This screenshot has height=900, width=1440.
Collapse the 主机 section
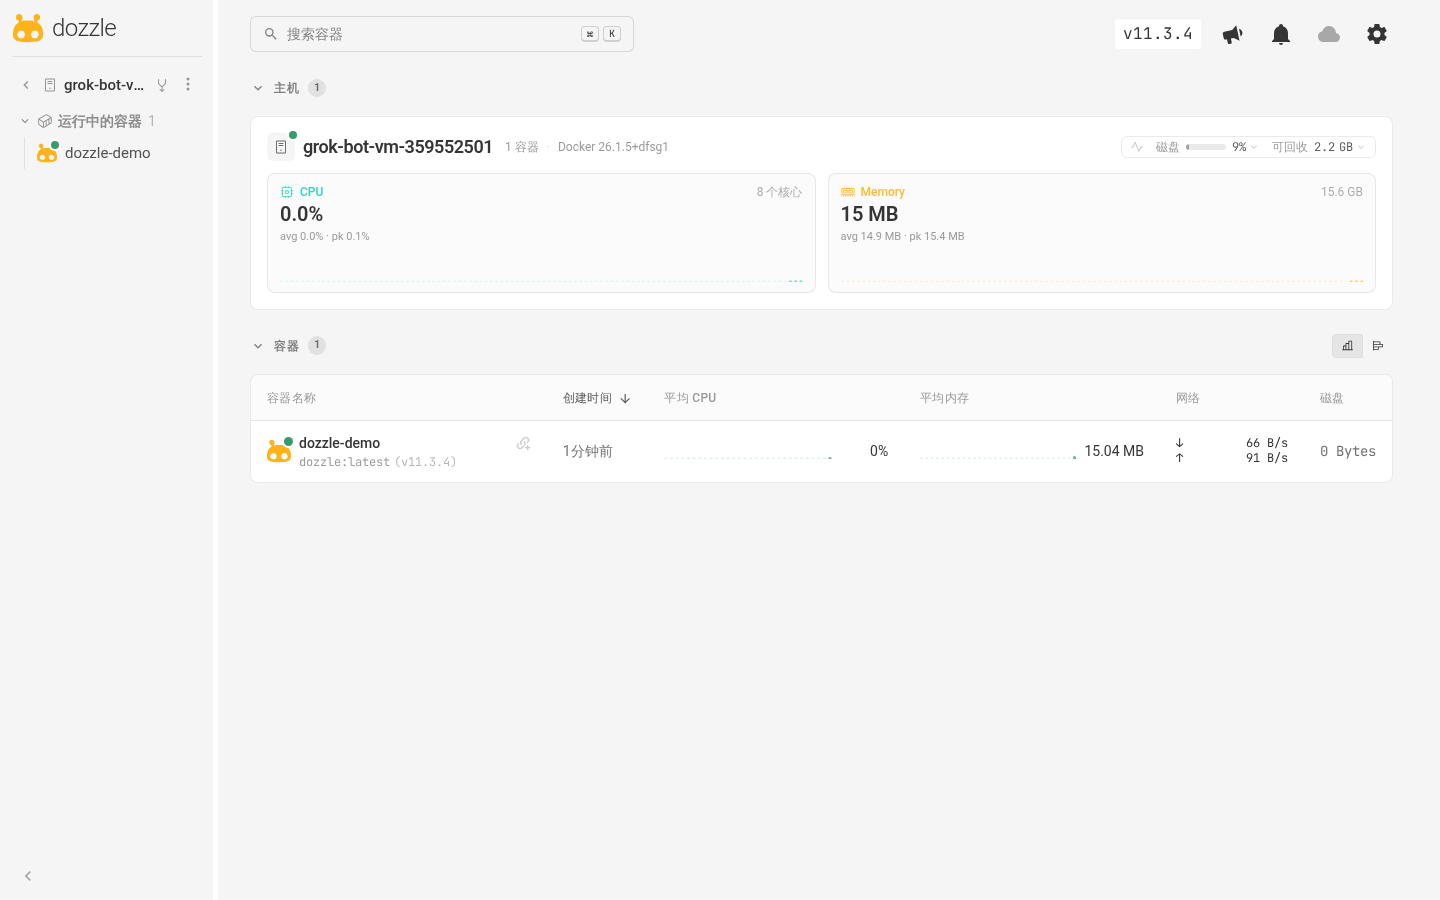[258, 88]
